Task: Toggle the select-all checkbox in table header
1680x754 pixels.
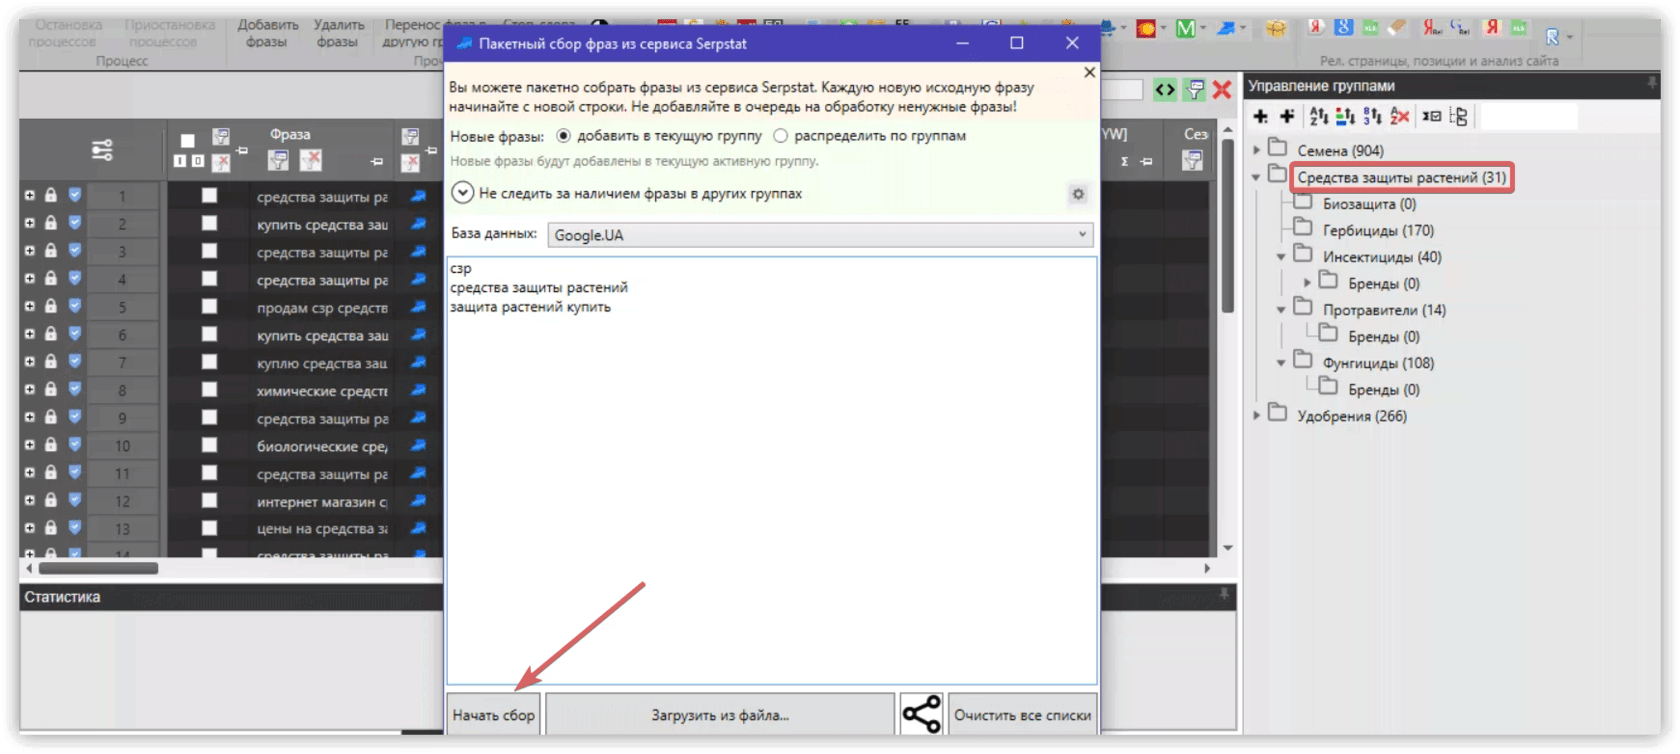Action: point(187,141)
